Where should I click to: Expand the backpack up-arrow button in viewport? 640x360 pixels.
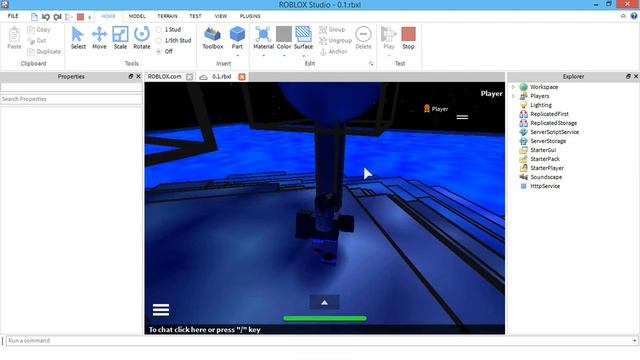tap(324, 302)
